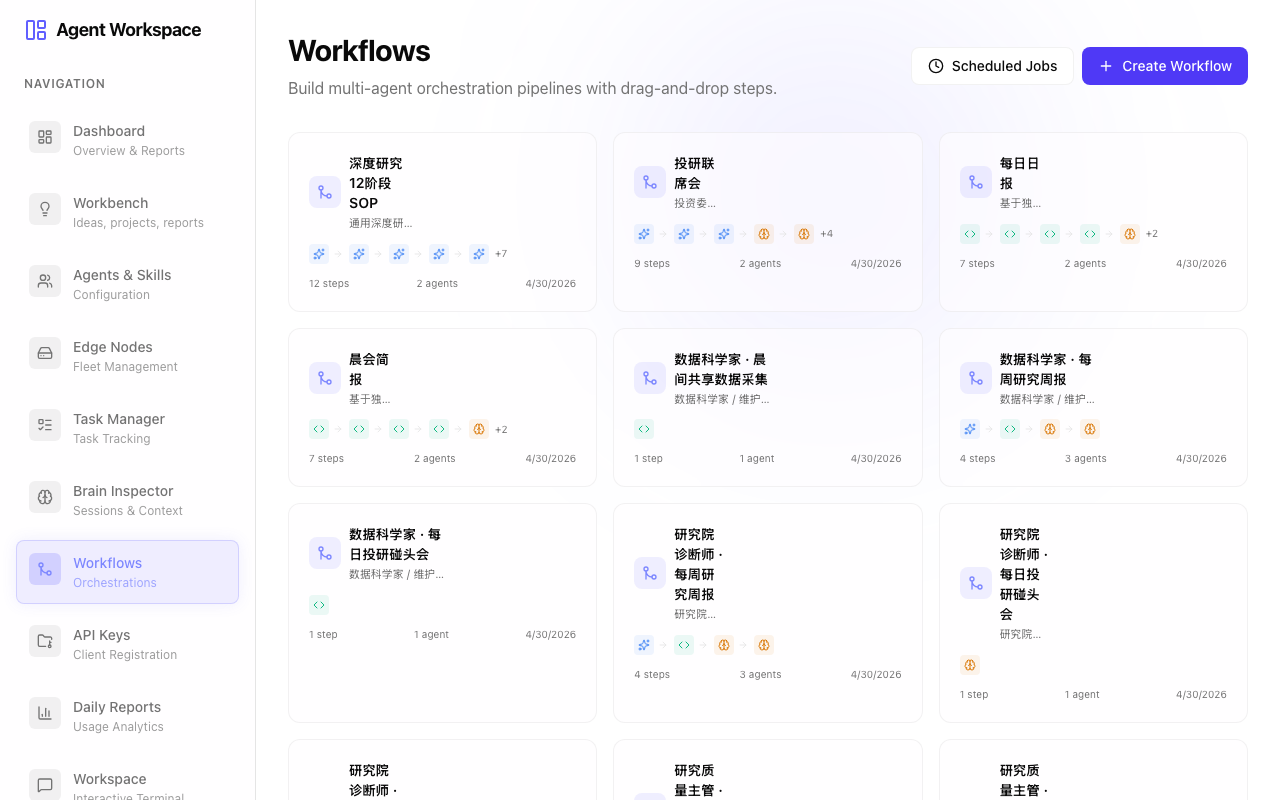This screenshot has width=1280, height=800.
Task: Click sparkle step icon in 数据科学家·每周研究周报 card
Action: [970, 429]
